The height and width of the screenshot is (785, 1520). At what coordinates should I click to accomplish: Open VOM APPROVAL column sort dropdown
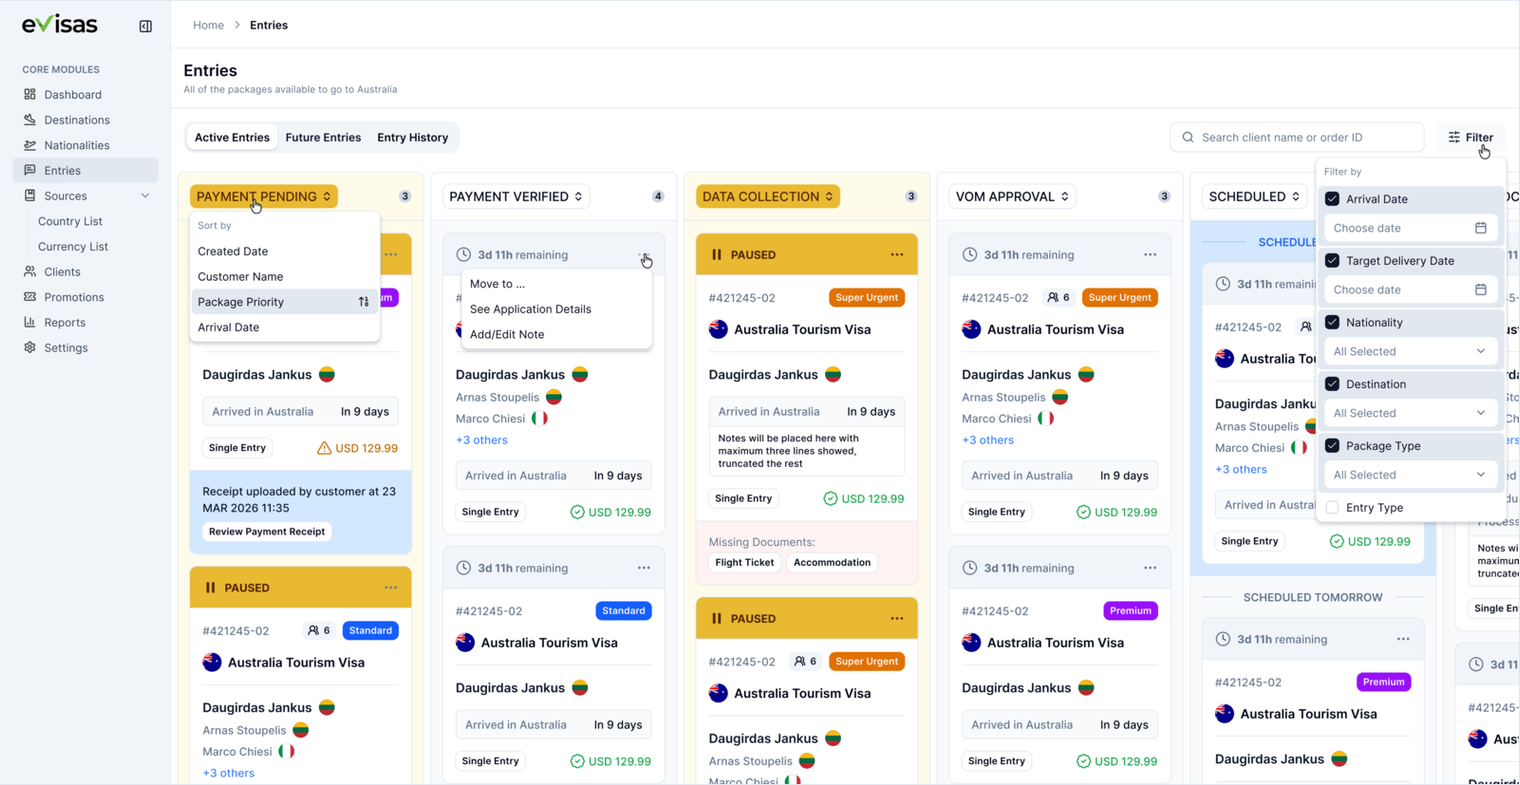1012,197
